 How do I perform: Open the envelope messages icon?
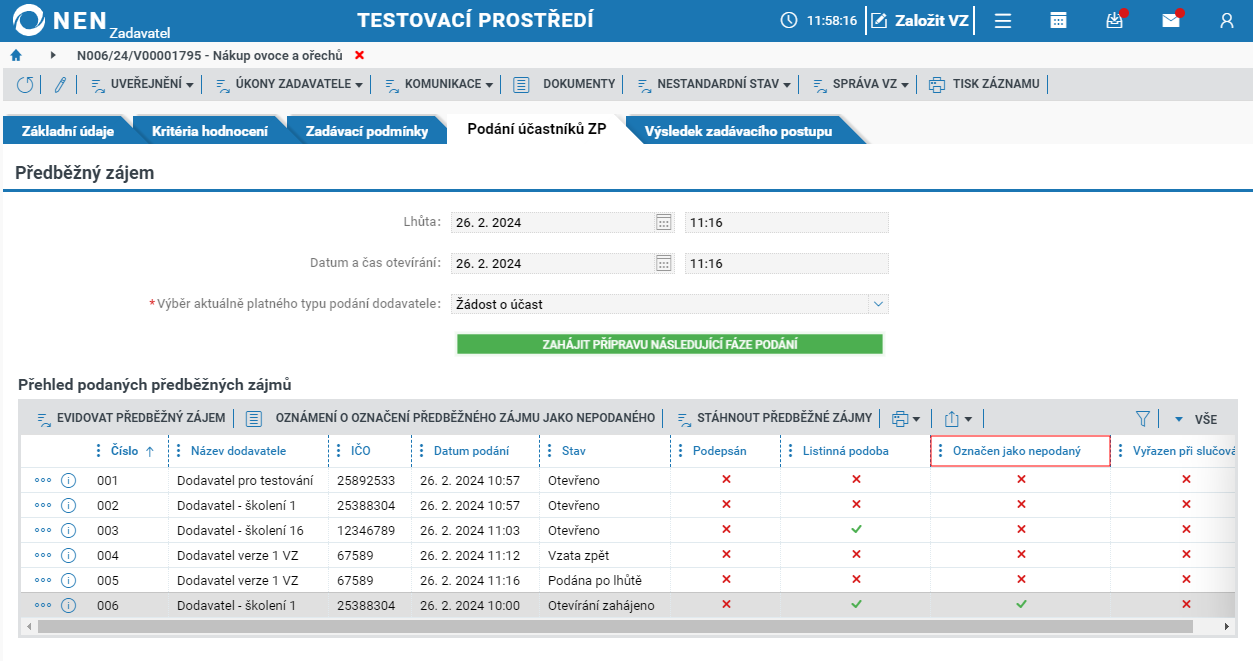1170,20
